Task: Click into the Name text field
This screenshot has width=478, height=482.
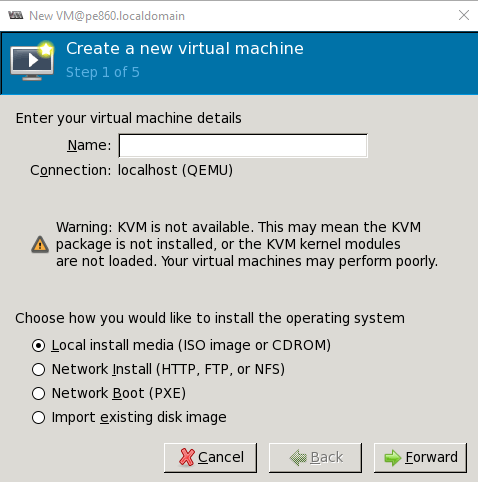Action: click(x=243, y=146)
